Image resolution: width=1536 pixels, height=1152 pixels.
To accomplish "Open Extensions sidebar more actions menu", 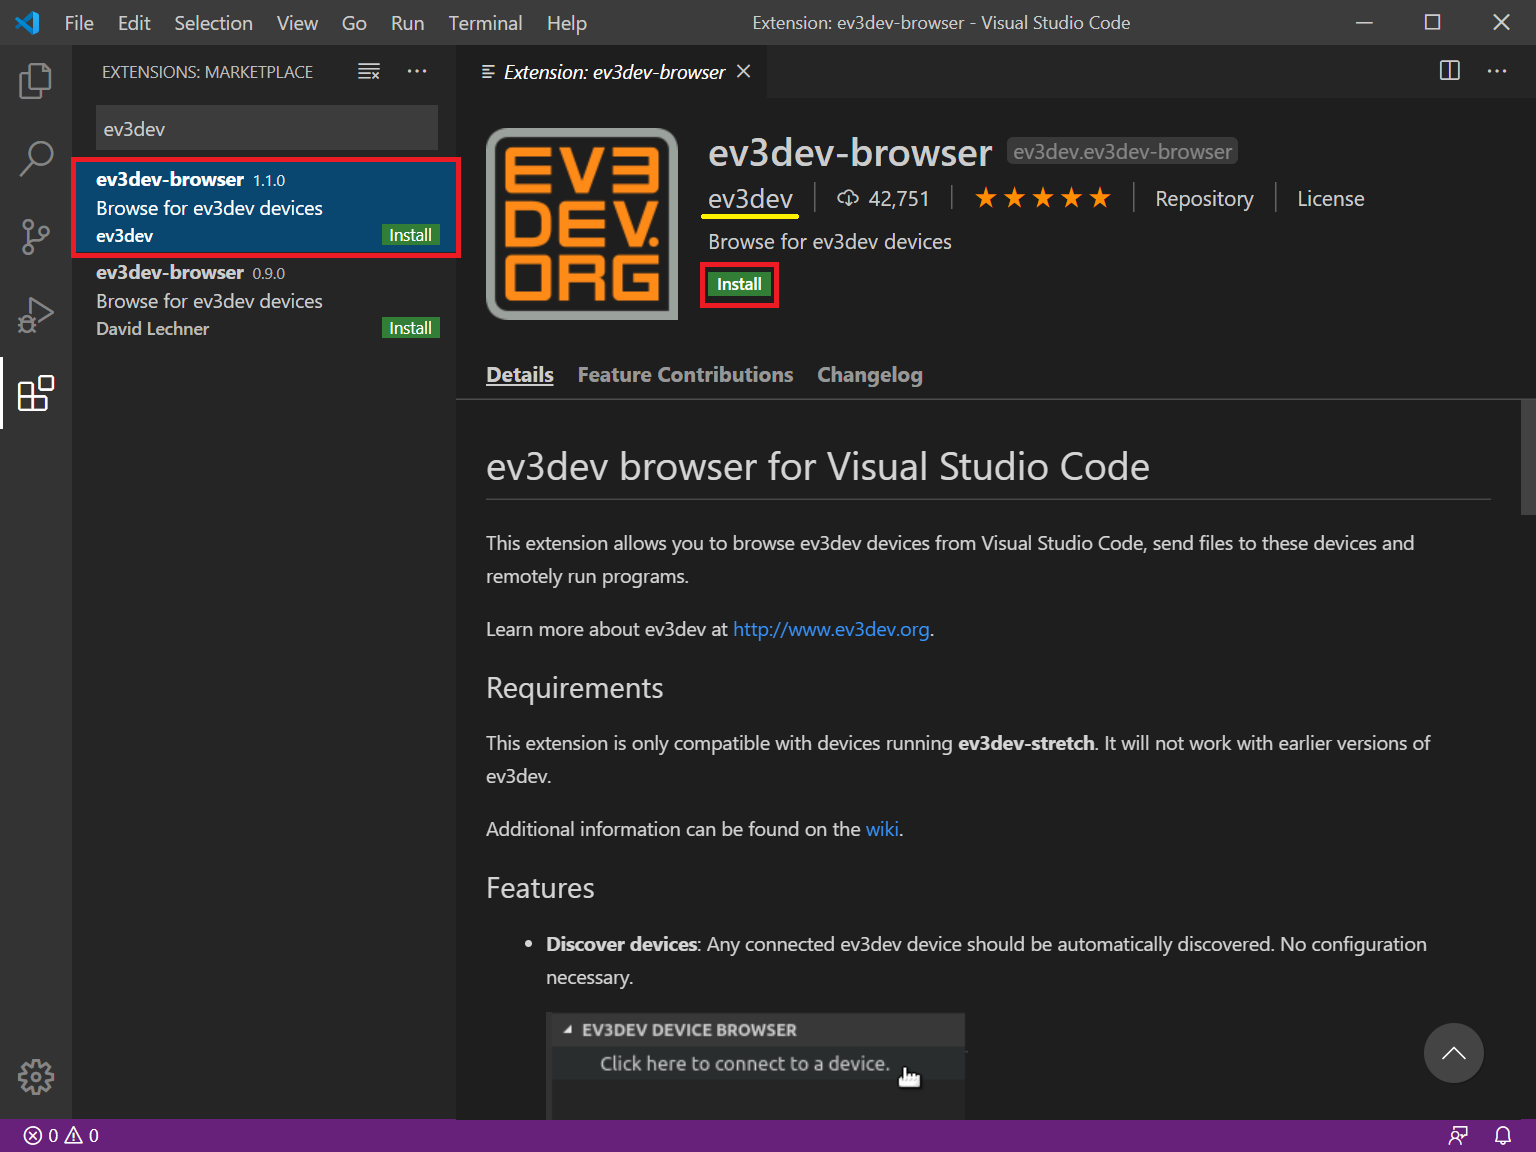I will coord(417,71).
